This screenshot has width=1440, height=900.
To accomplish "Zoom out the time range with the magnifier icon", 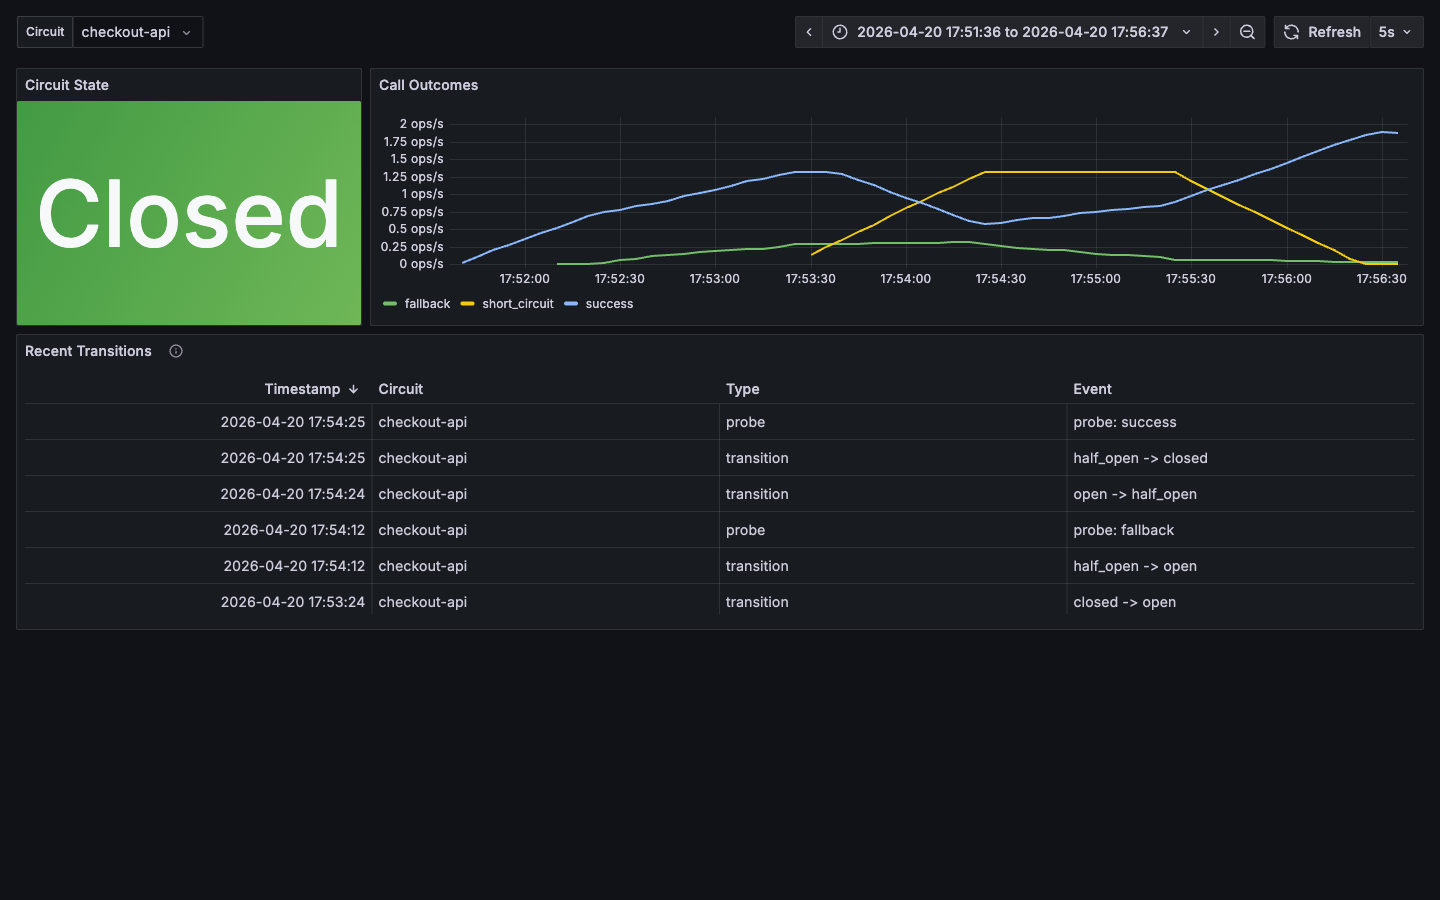I will (x=1246, y=31).
